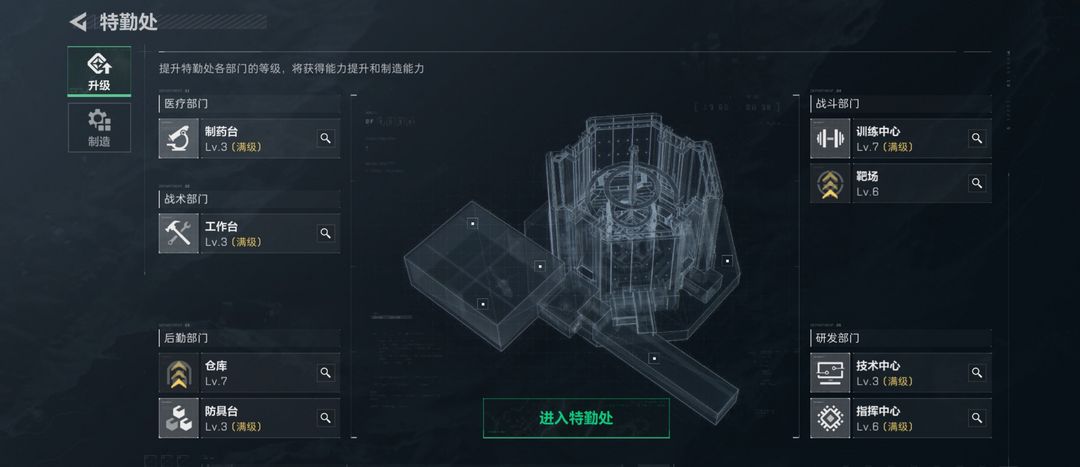Open the 训练中心 dumbbell icon
This screenshot has width=1080, height=467.
pos(830,138)
